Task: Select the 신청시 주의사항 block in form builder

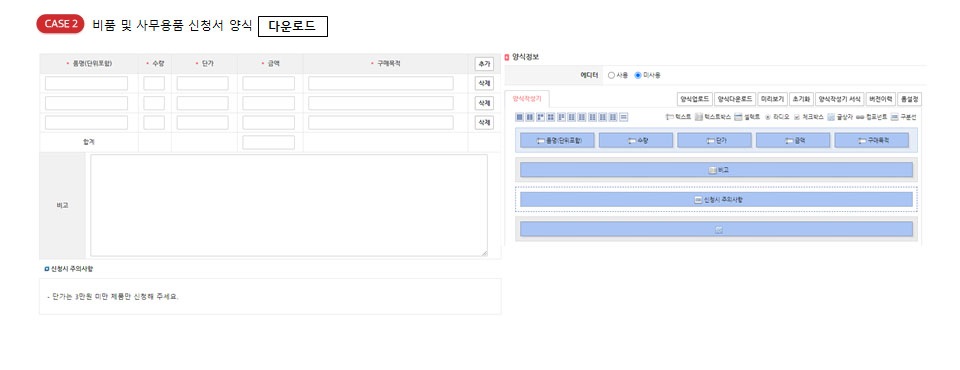Action: [716, 199]
